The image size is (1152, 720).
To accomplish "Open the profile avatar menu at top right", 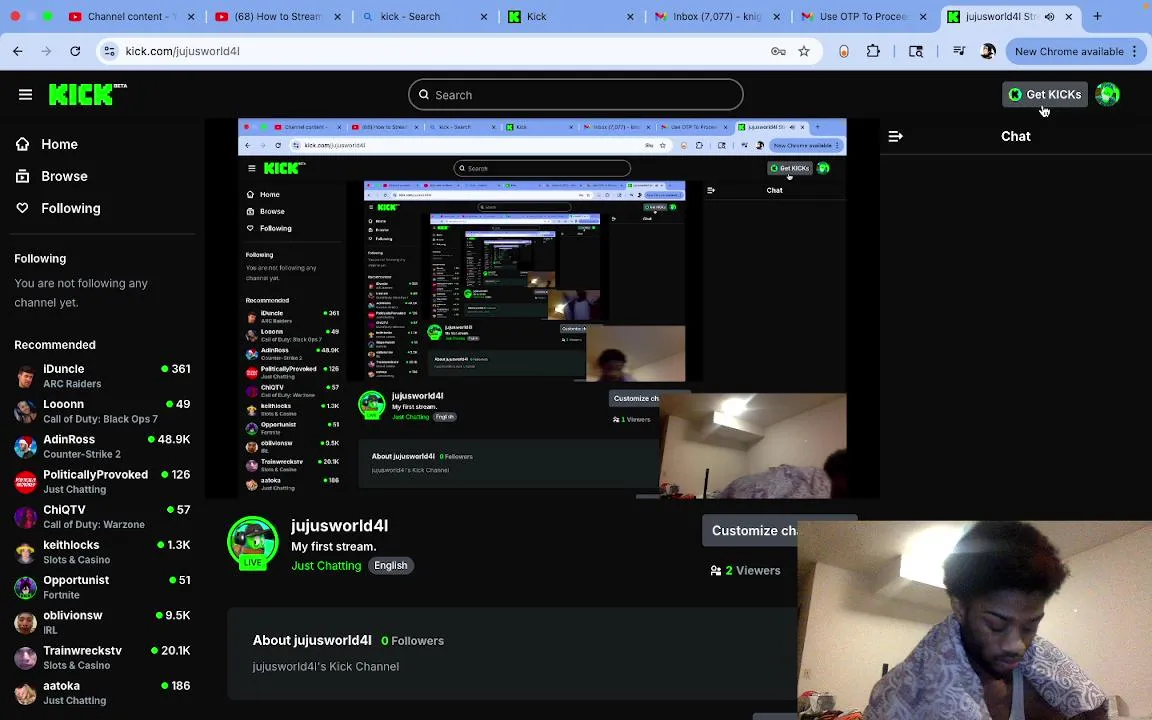I will click(x=1107, y=95).
